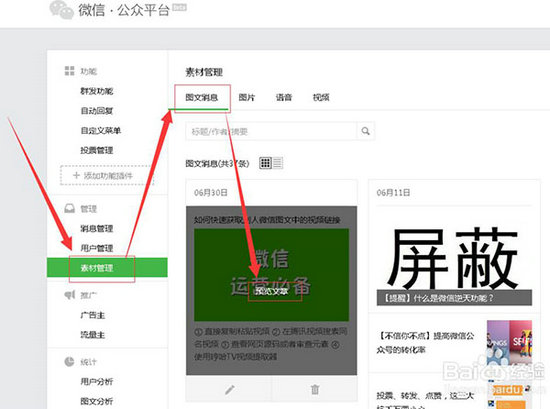Click the 统计 pie chart icon

click(69, 361)
